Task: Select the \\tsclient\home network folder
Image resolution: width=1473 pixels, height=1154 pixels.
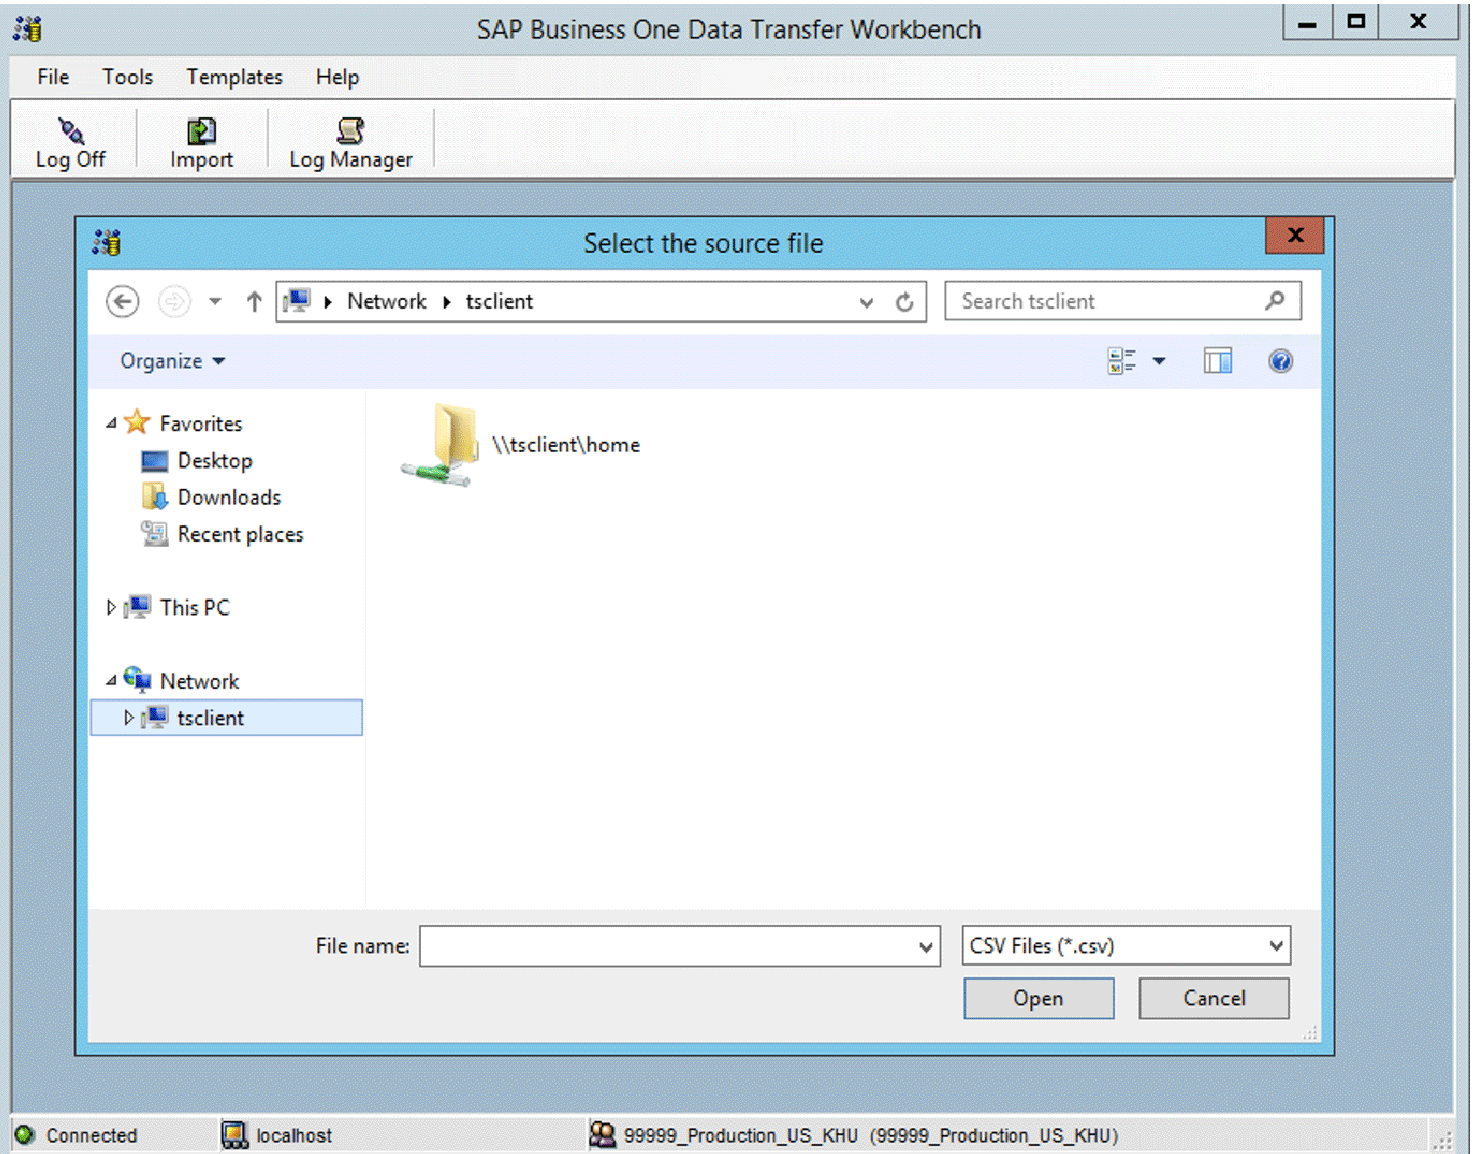Action: pyautogui.click(x=521, y=445)
